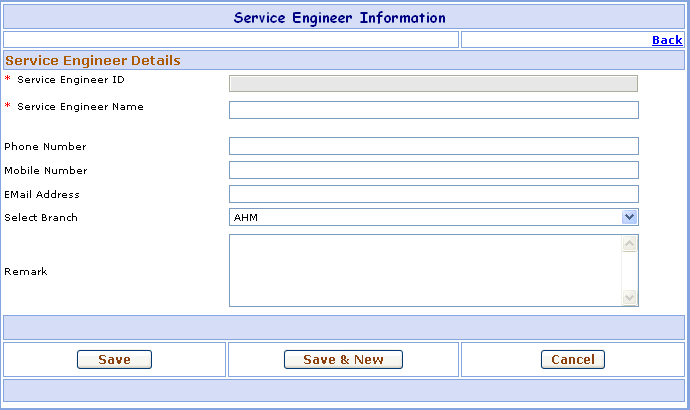Click the EMail Address input field
690x410 pixels.
pos(433,194)
